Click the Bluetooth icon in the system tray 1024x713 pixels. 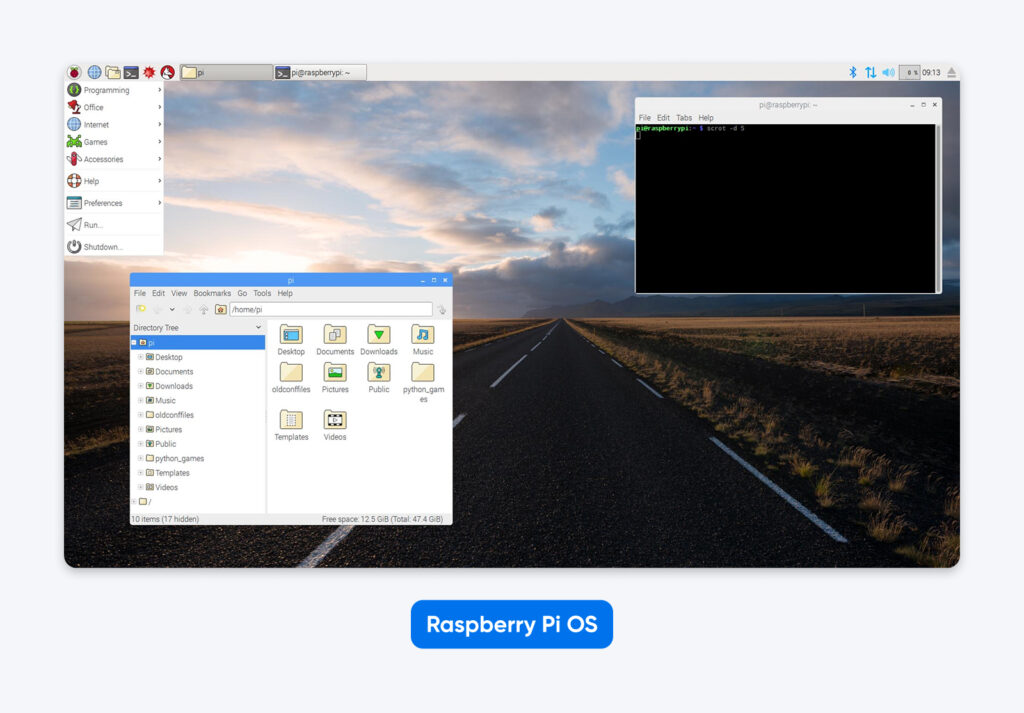pyautogui.click(x=853, y=72)
